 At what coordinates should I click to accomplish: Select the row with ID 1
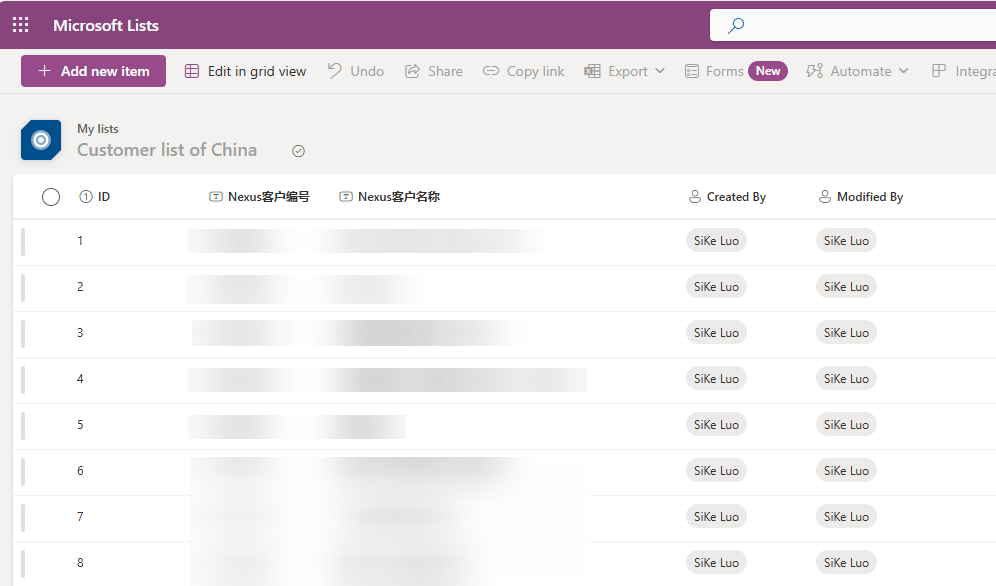[x=504, y=241]
